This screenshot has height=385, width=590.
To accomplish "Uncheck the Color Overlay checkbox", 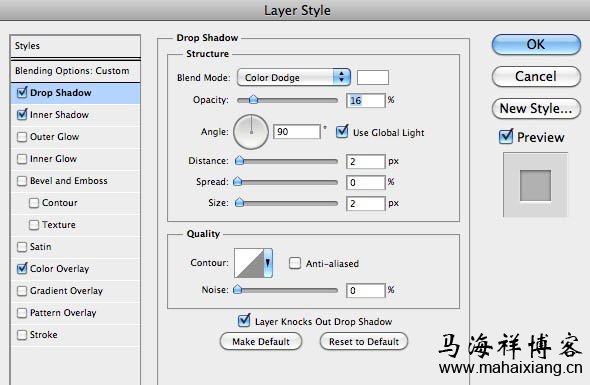I will [x=22, y=268].
